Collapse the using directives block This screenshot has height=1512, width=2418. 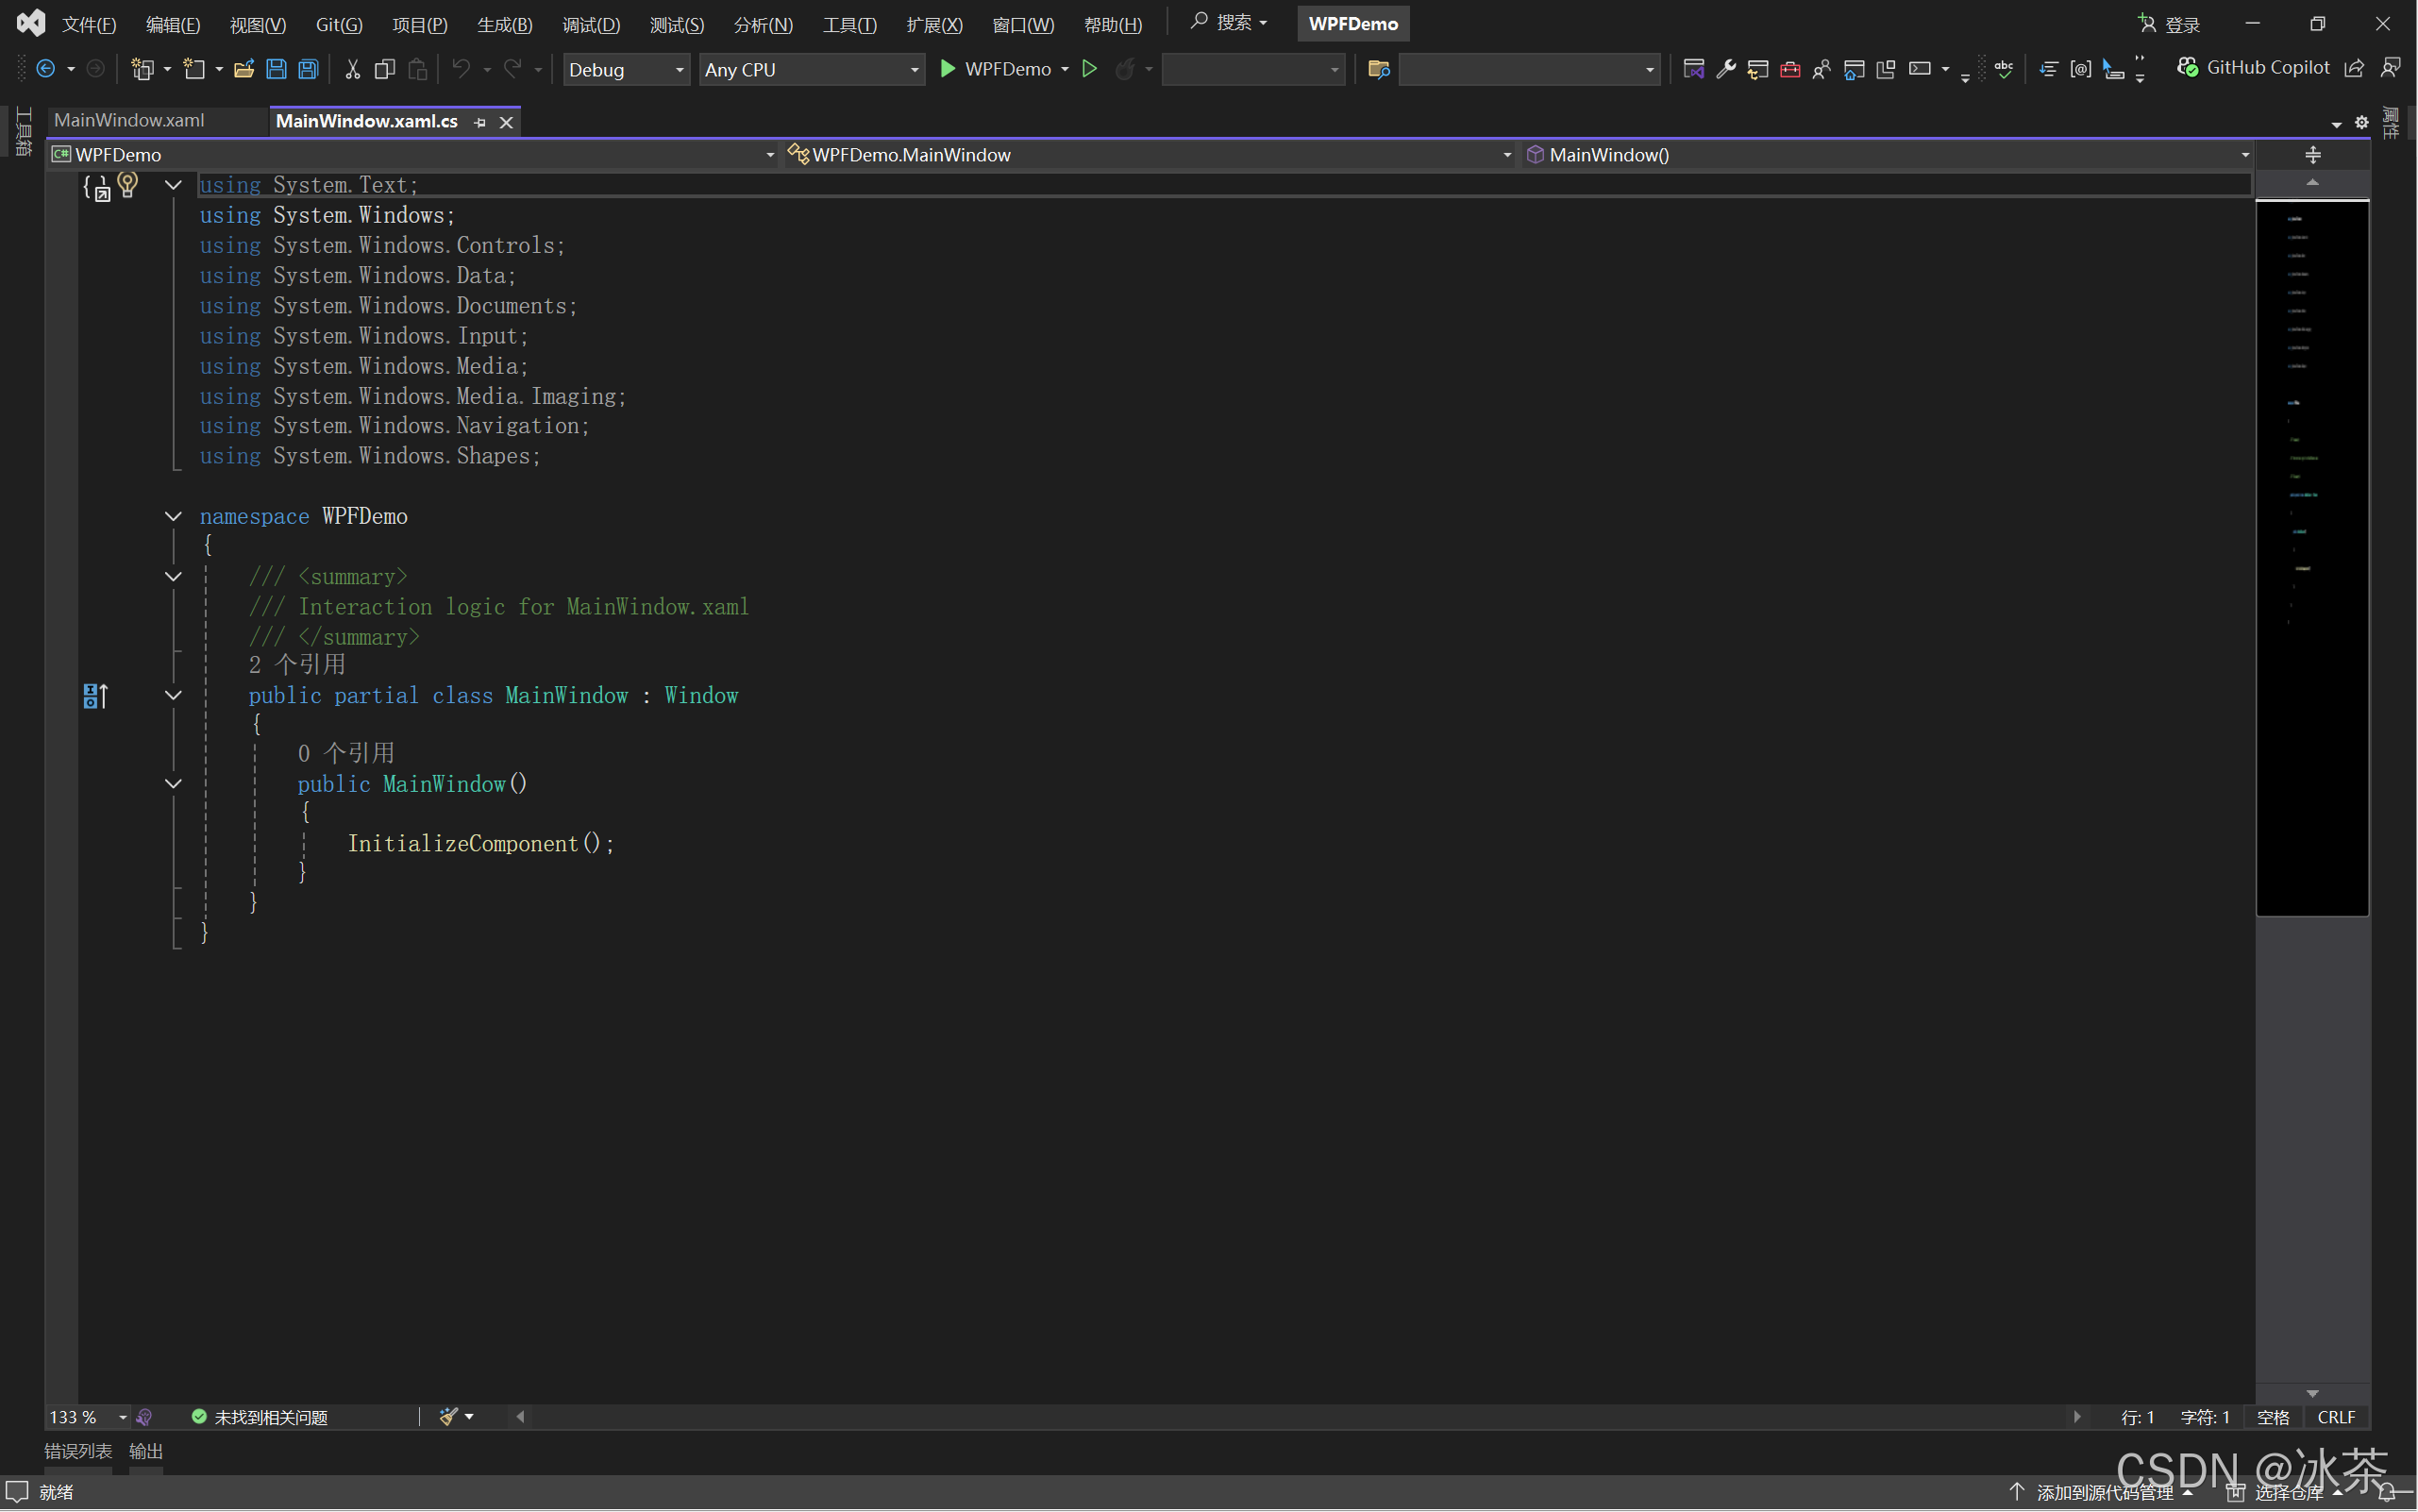(x=173, y=185)
